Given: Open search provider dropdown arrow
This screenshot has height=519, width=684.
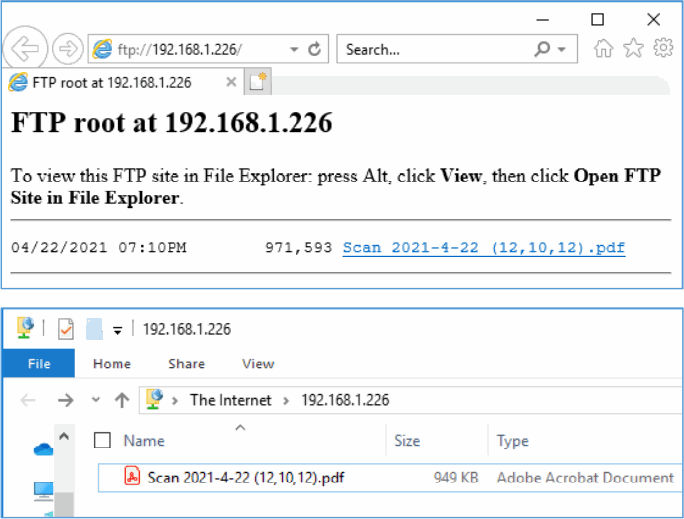Looking at the screenshot, I should pos(562,49).
